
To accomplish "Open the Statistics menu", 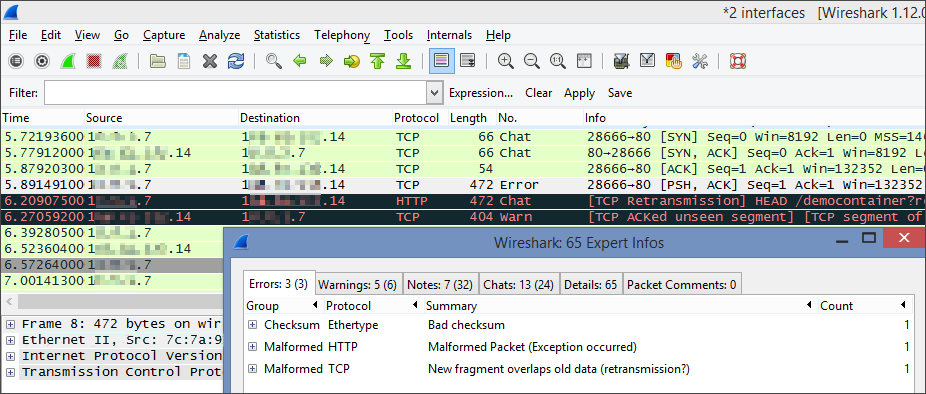I will (x=277, y=35).
